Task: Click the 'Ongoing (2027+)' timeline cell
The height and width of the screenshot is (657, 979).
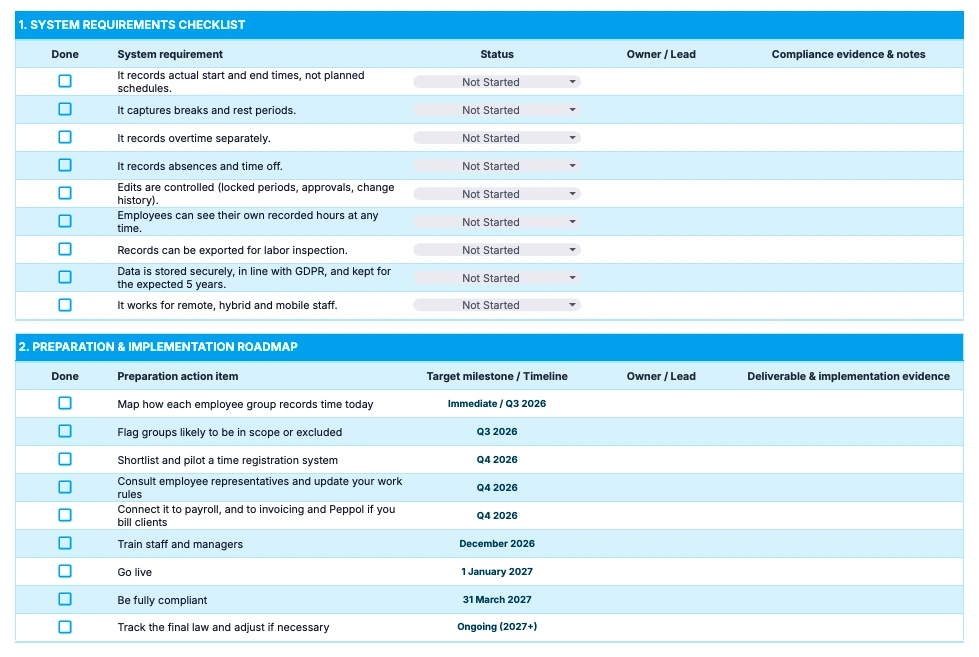Action: pos(497,626)
